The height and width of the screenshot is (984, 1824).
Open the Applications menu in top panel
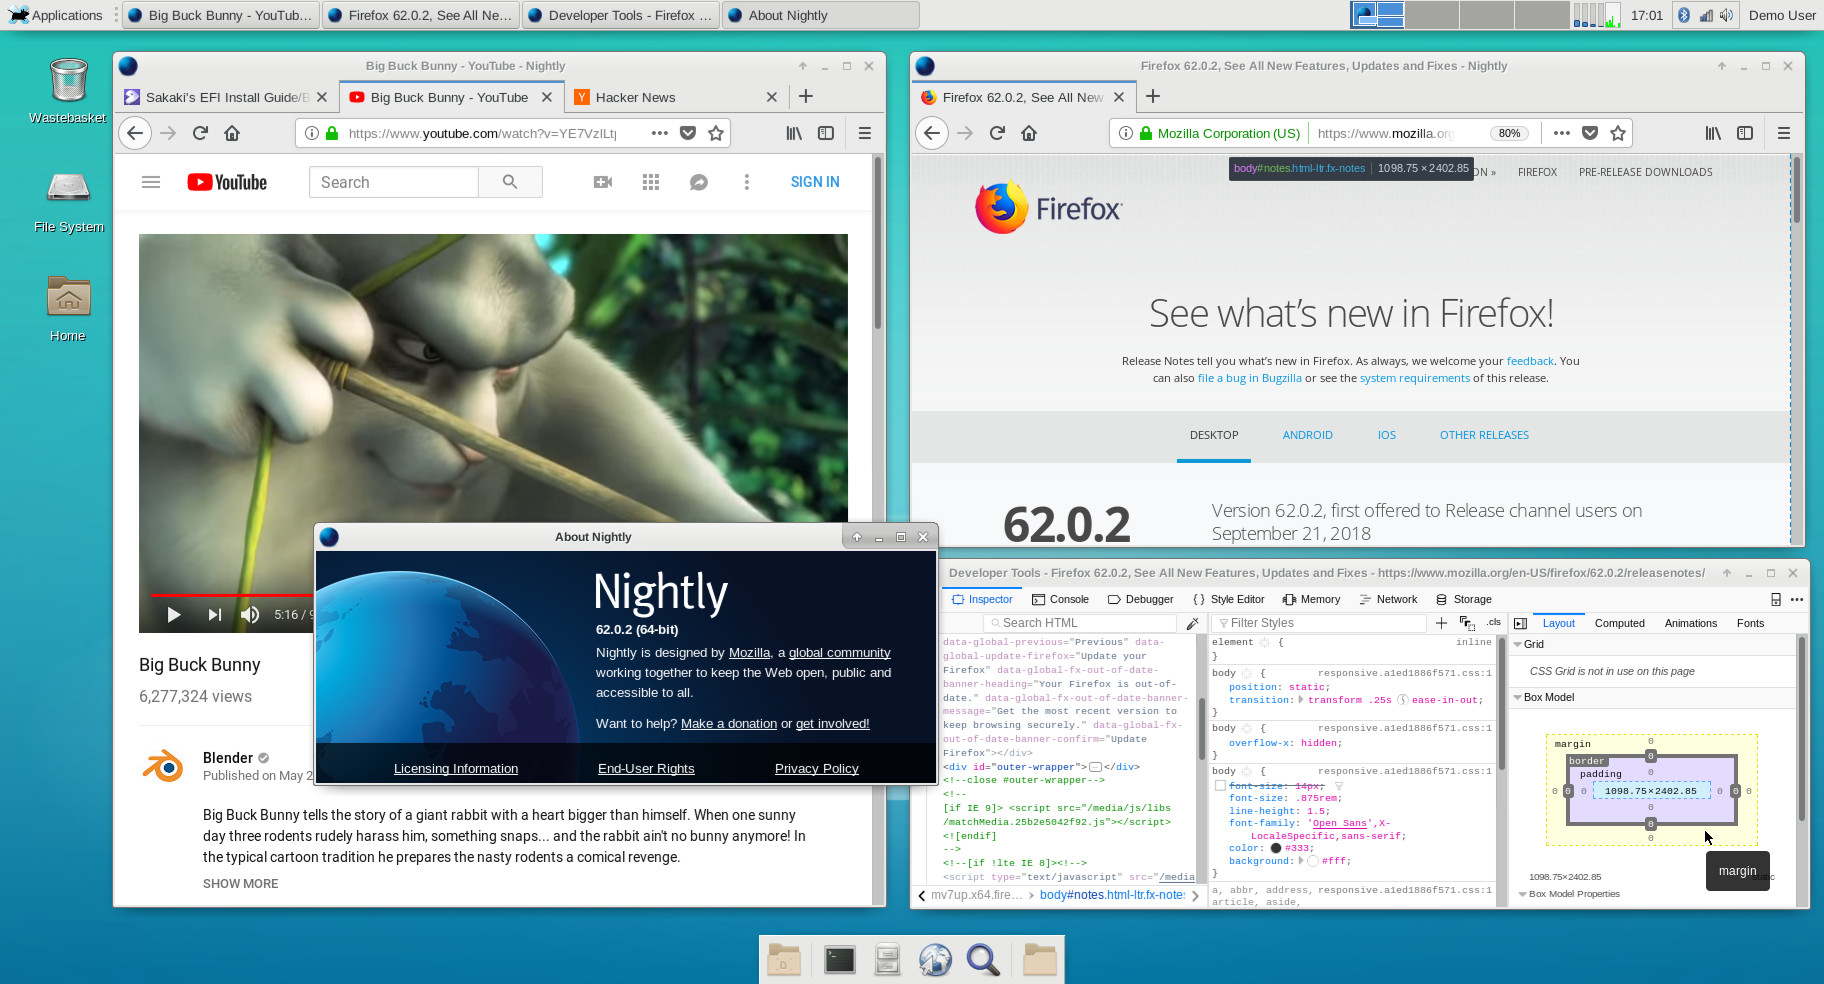pyautogui.click(x=56, y=15)
